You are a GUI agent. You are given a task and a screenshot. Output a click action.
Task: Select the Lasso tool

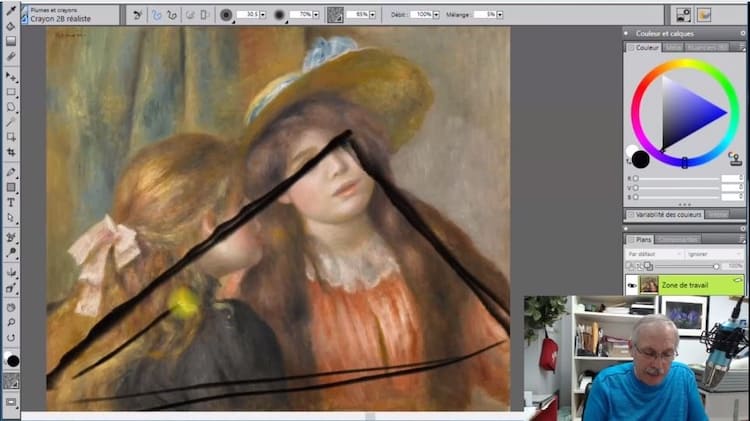[x=11, y=107]
